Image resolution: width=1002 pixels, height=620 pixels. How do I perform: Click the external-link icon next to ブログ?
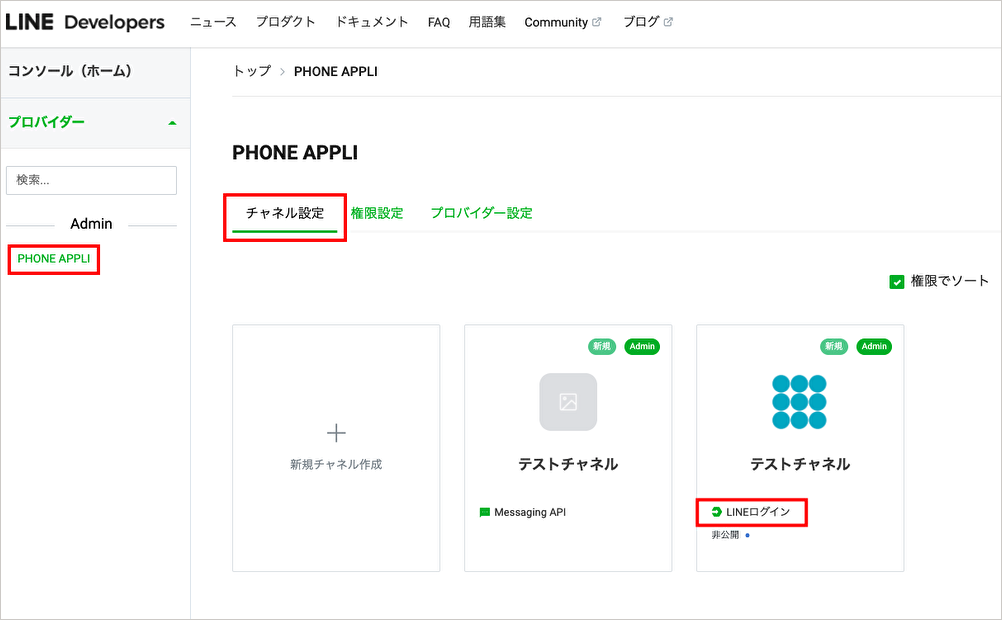[668, 22]
